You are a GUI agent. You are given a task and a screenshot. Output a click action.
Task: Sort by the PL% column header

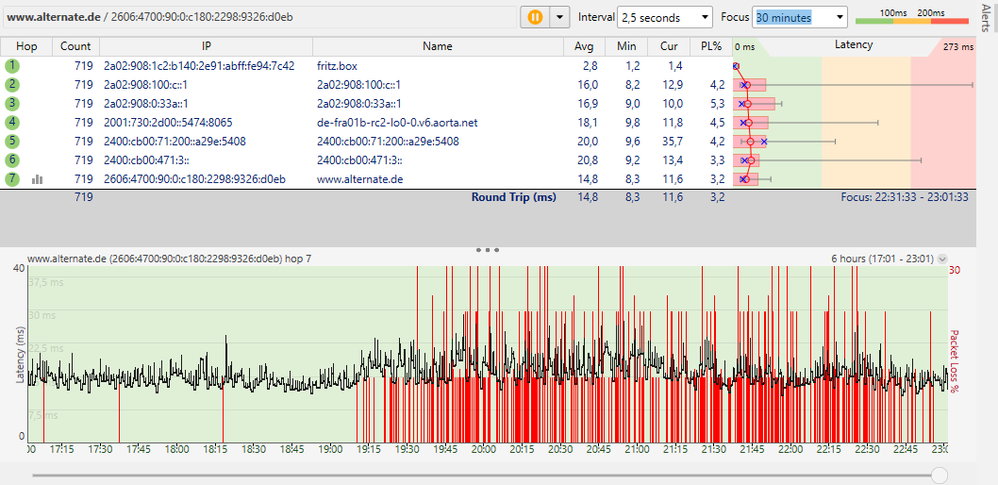click(711, 47)
